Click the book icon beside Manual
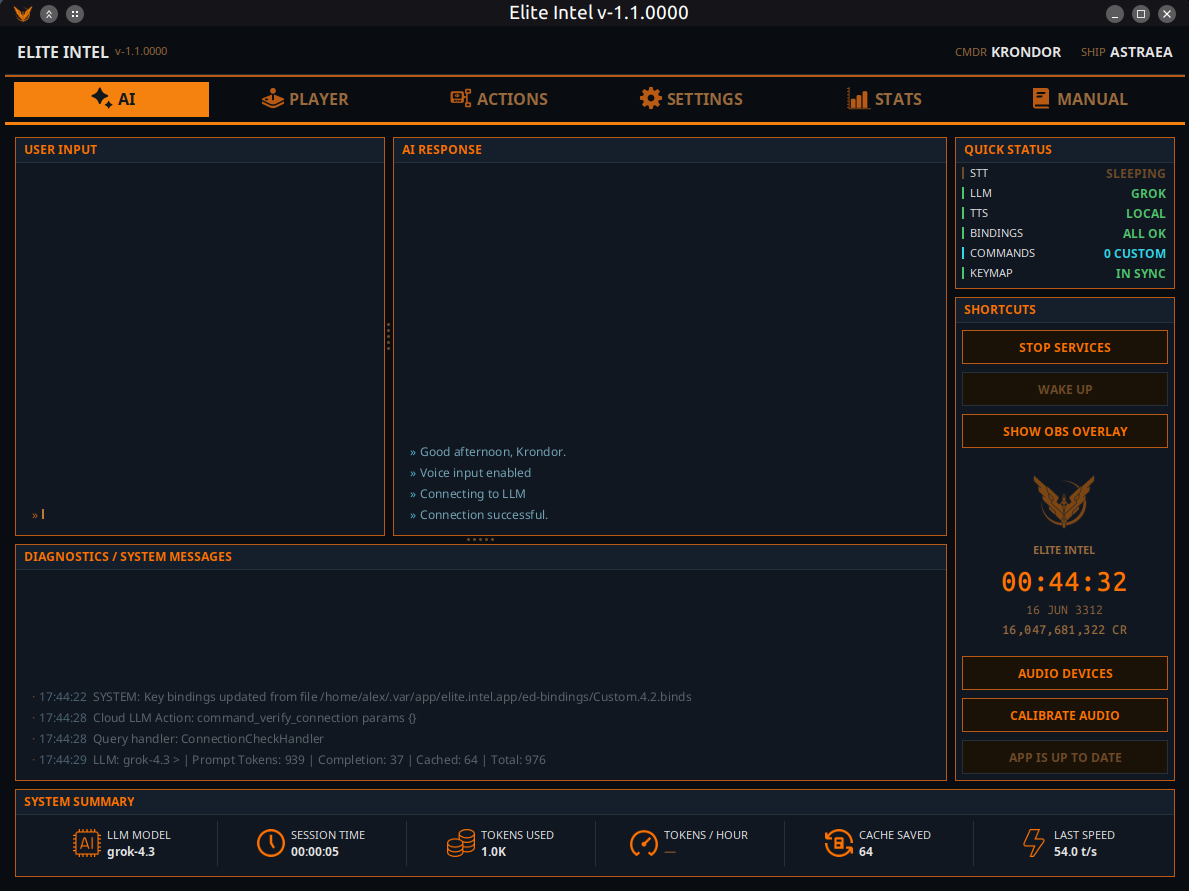1189x891 pixels. click(x=1041, y=99)
